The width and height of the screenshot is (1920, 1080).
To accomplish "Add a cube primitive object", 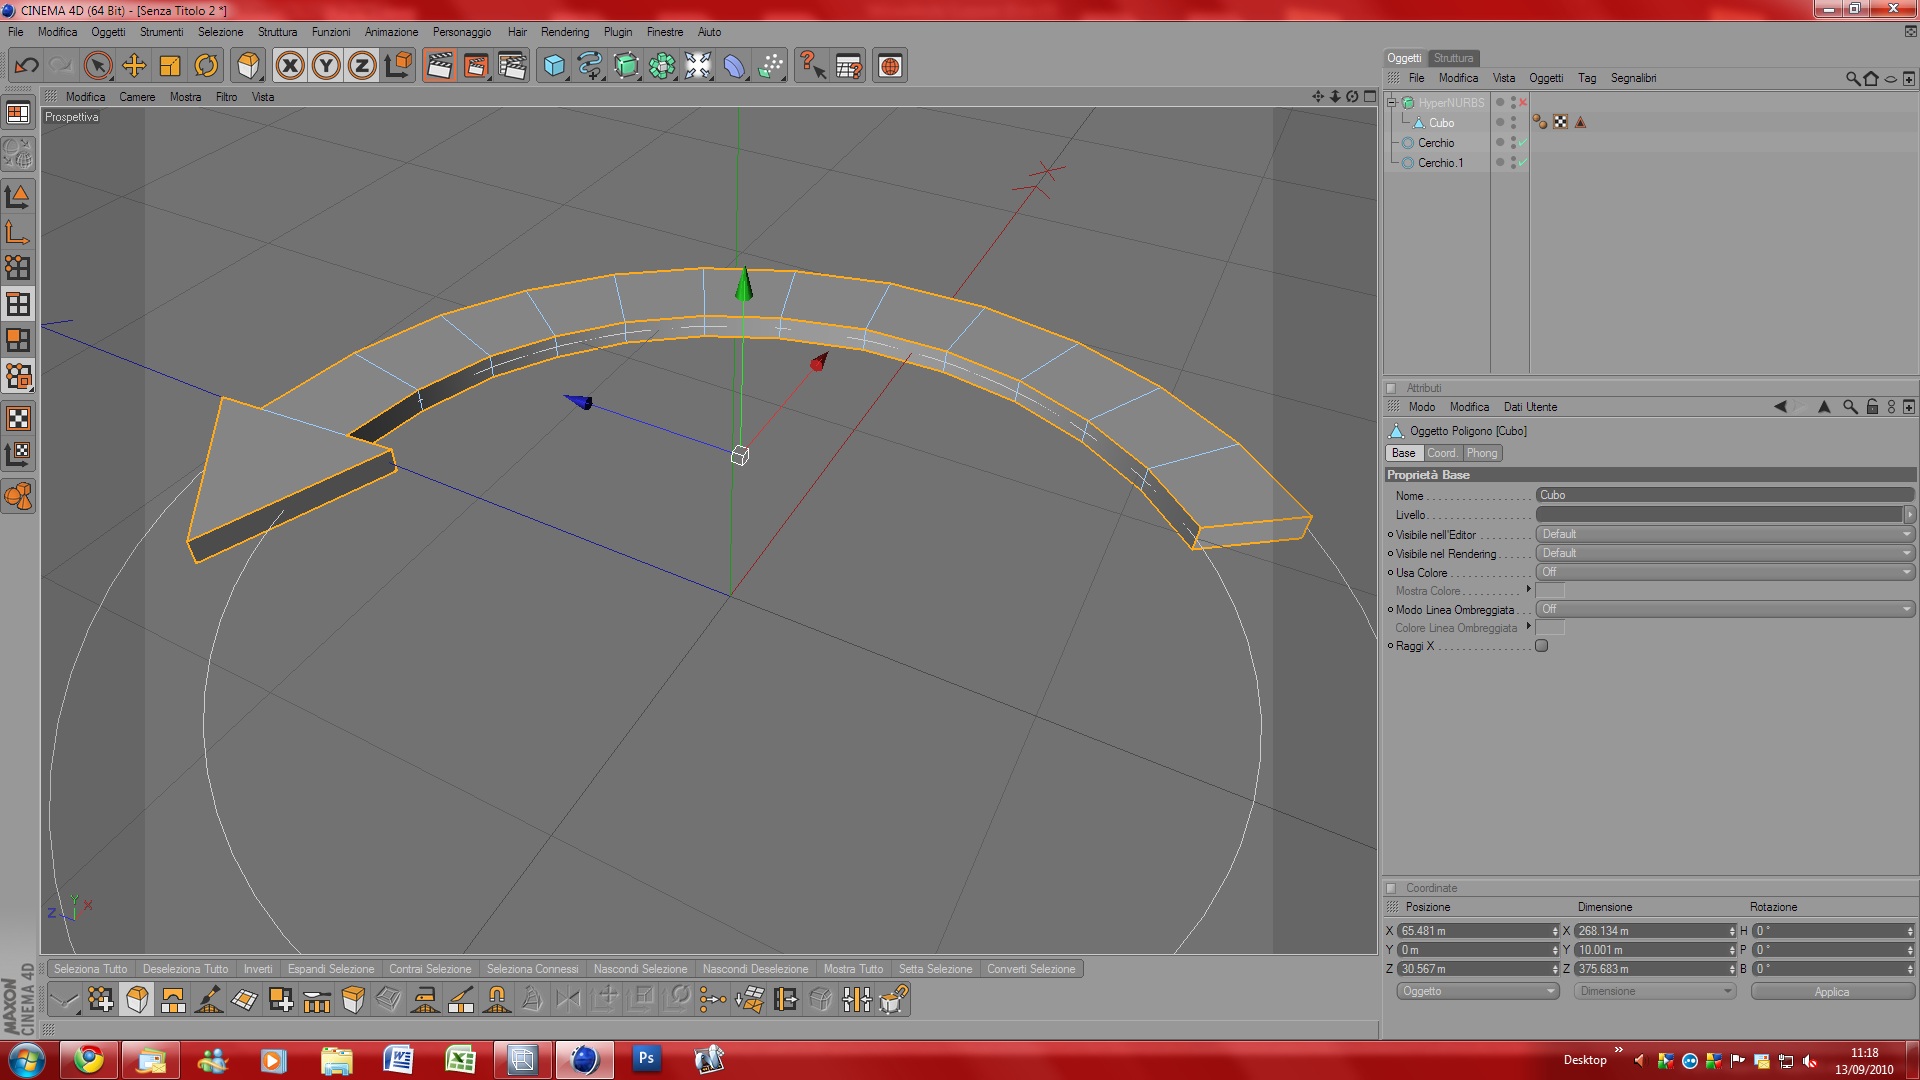I will (x=553, y=66).
